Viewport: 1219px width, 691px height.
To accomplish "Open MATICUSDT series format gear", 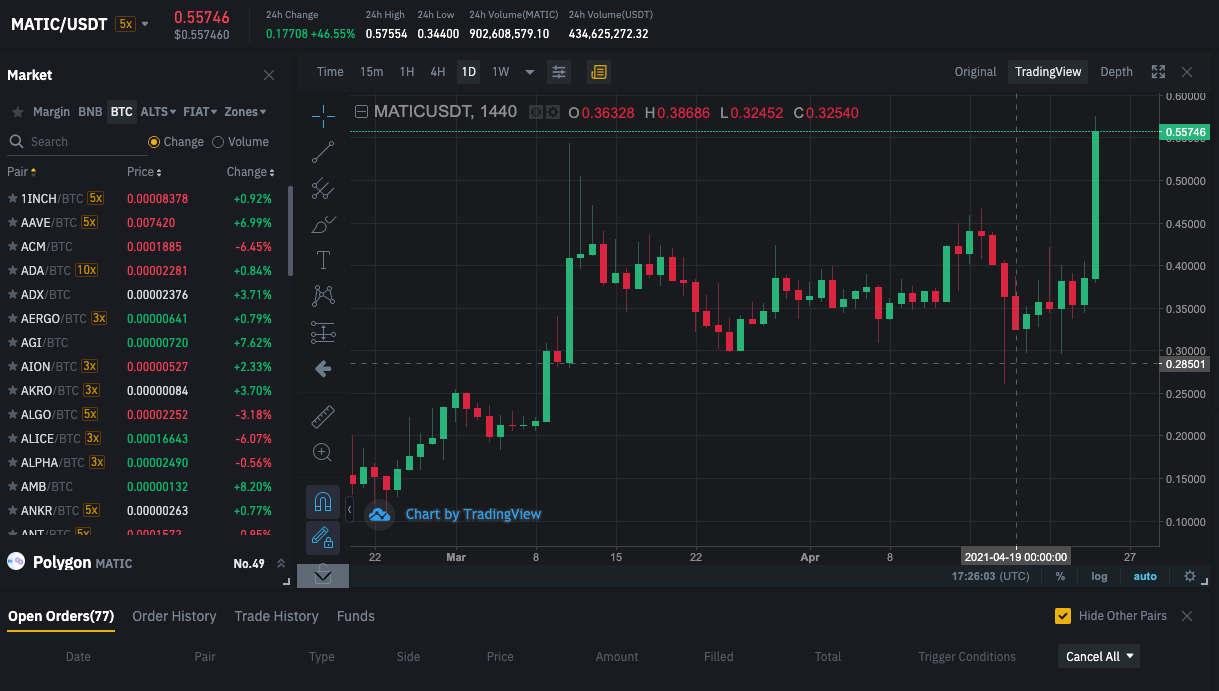I will (x=551, y=112).
